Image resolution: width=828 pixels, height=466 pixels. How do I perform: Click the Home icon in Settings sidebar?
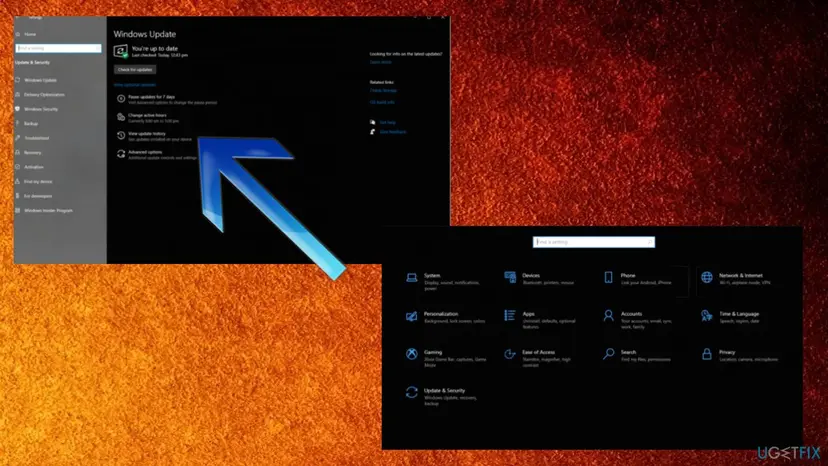17,34
